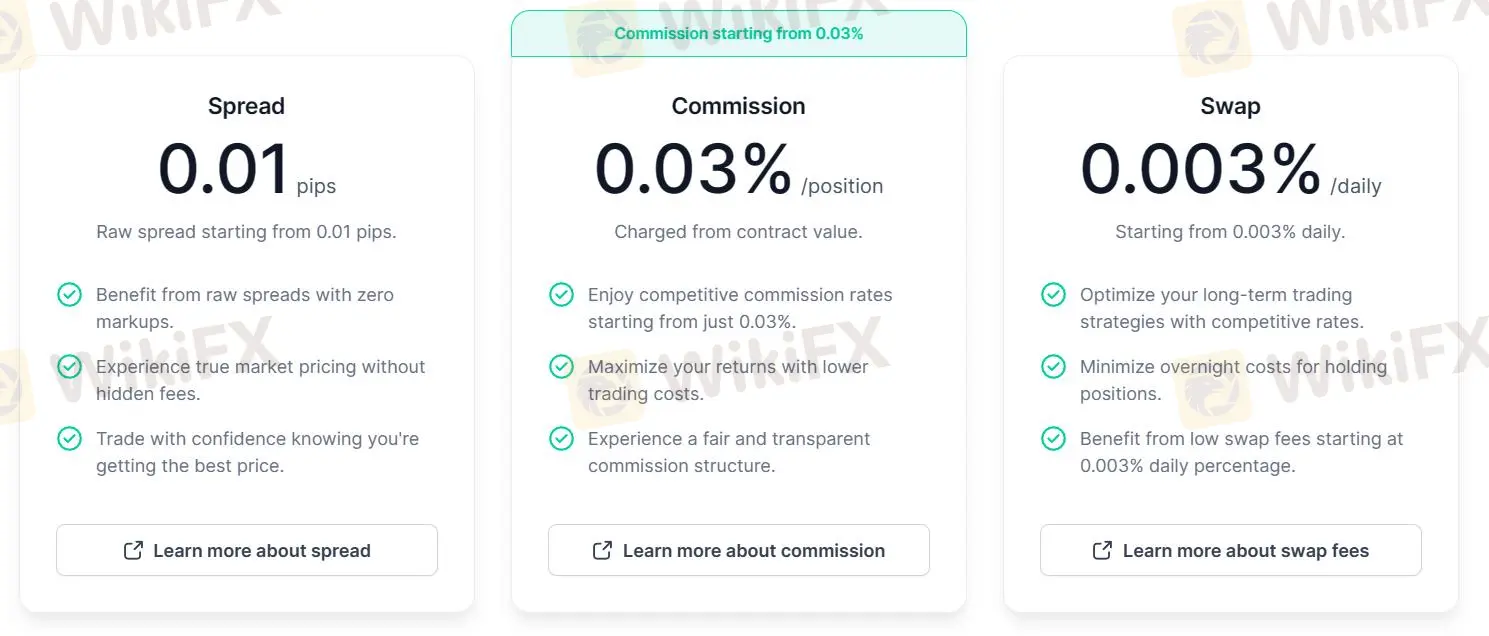Click the external-link icon beside commission
Image resolution: width=1489 pixels, height=636 pixels.
(x=602, y=550)
